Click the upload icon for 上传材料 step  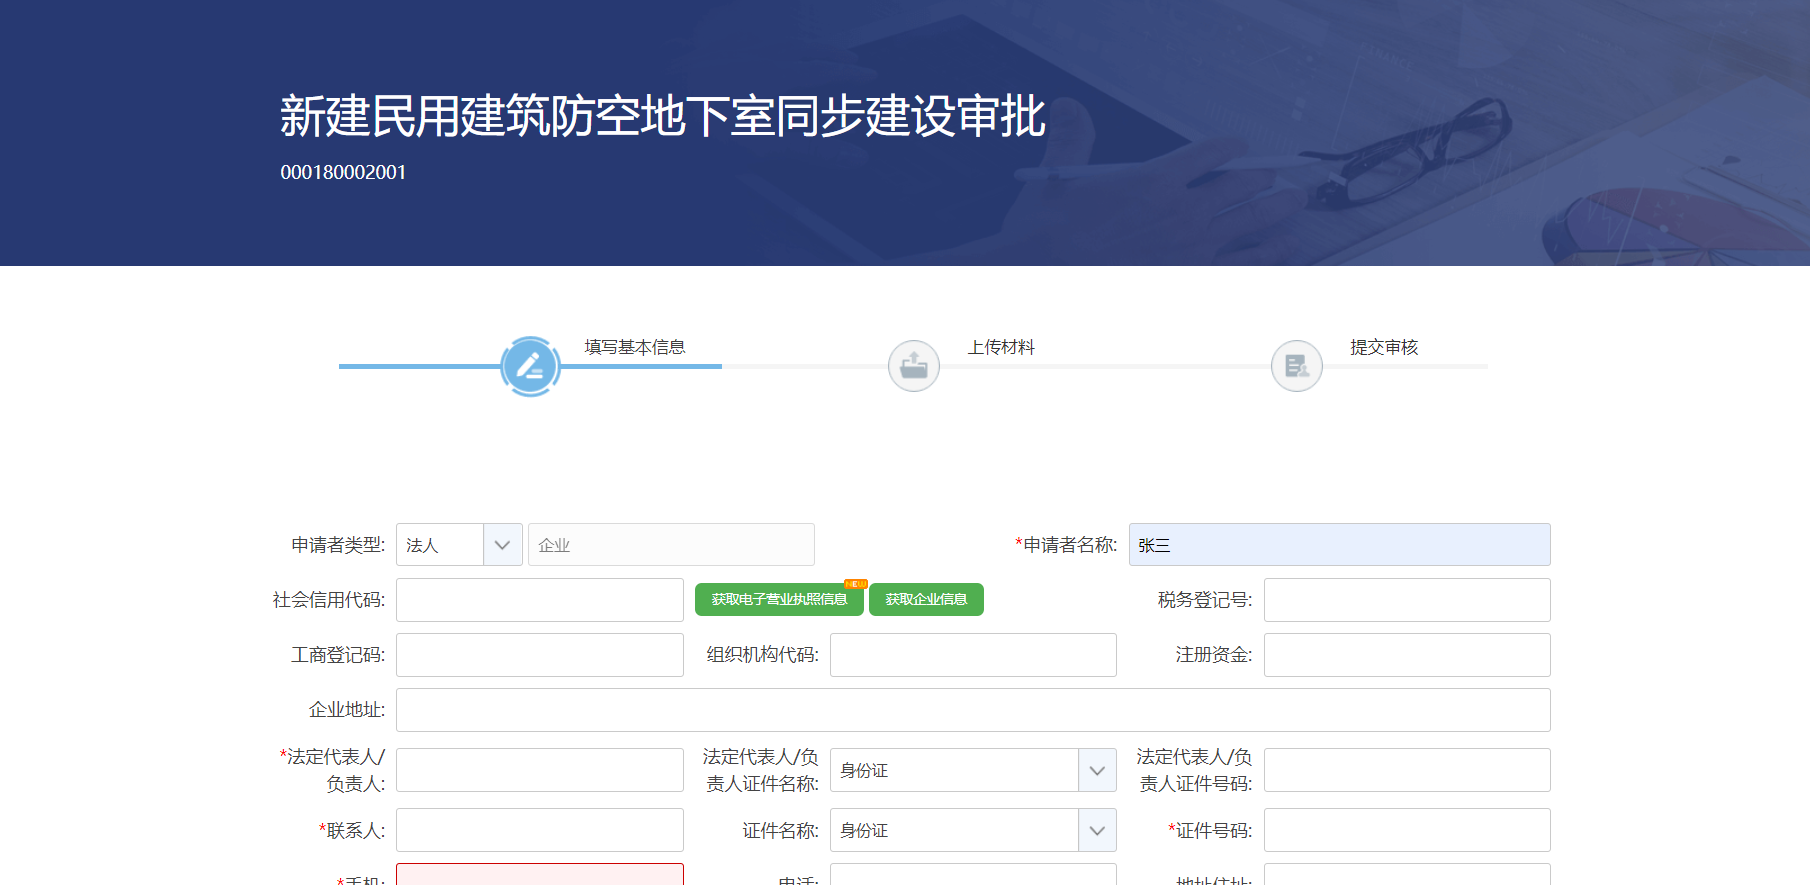[x=913, y=366]
